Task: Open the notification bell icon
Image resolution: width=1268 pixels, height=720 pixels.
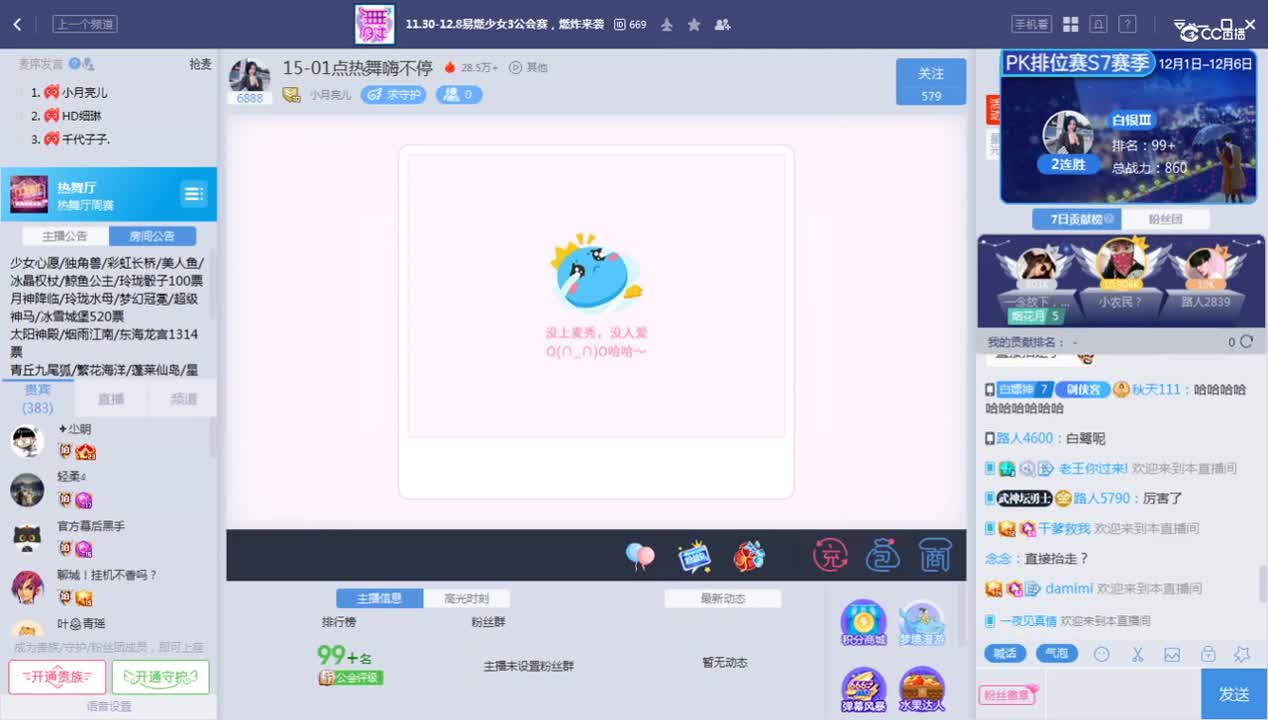Action: click(x=1098, y=24)
